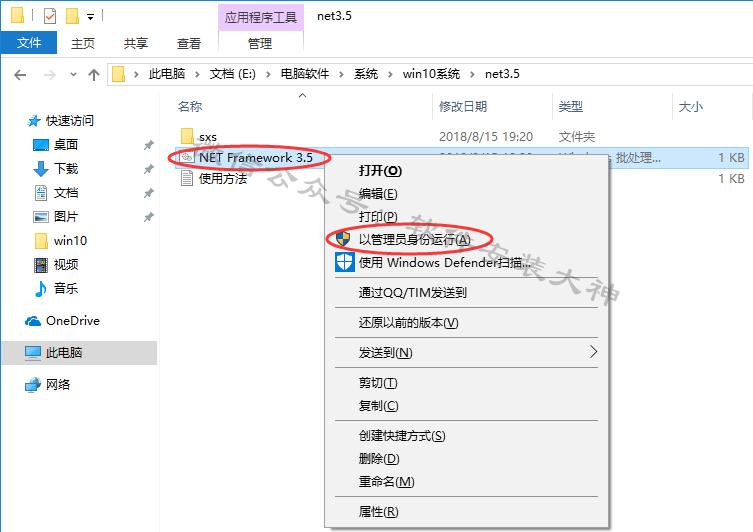This screenshot has width=753, height=532.
Task: Click the pin icon next to 图片
Action: (x=149, y=217)
